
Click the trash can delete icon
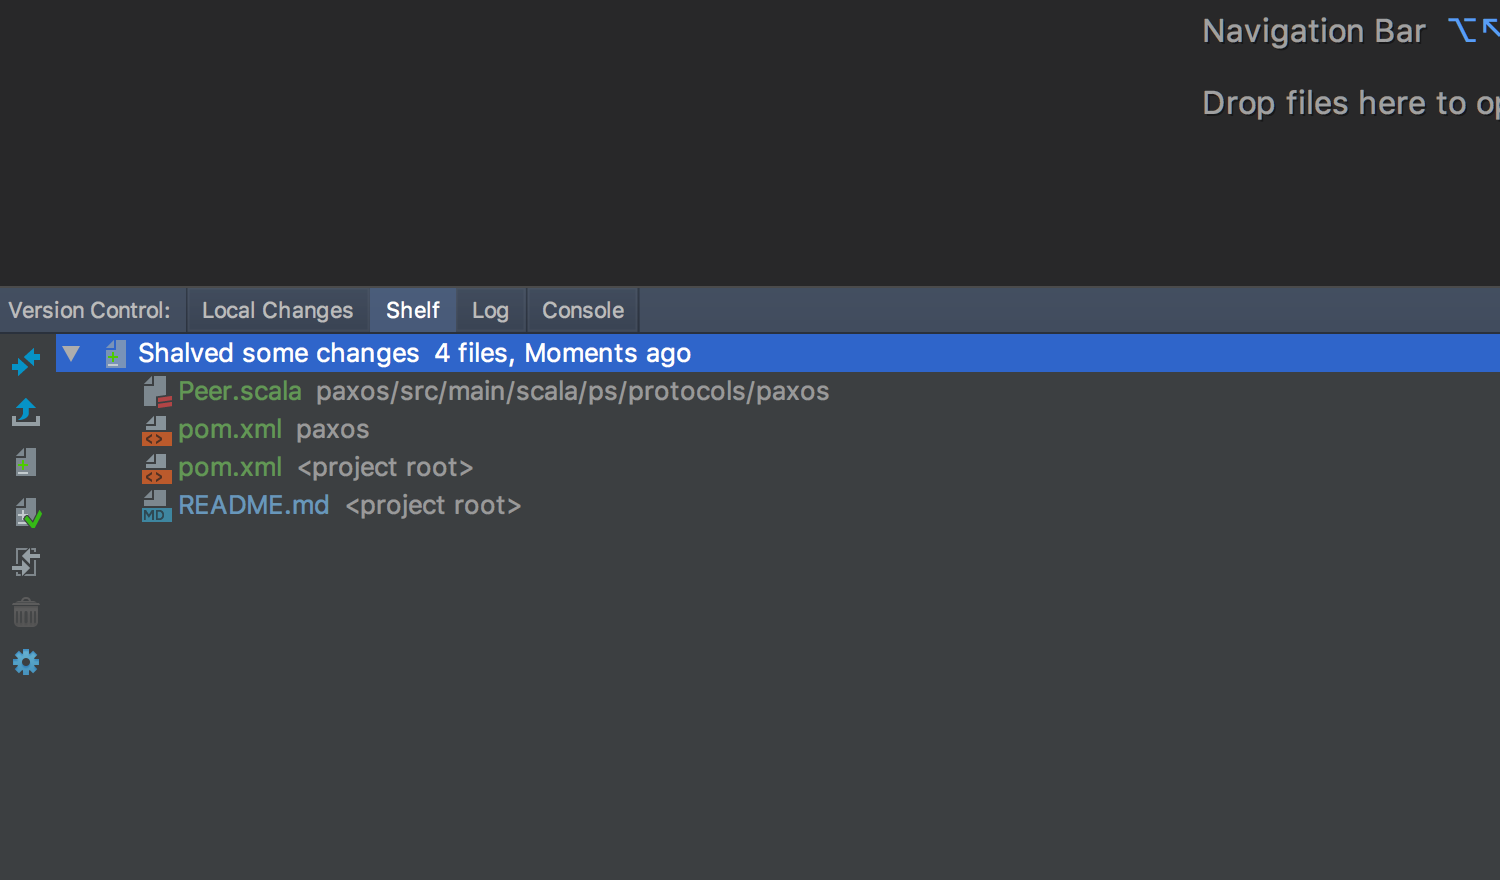pyautogui.click(x=26, y=612)
